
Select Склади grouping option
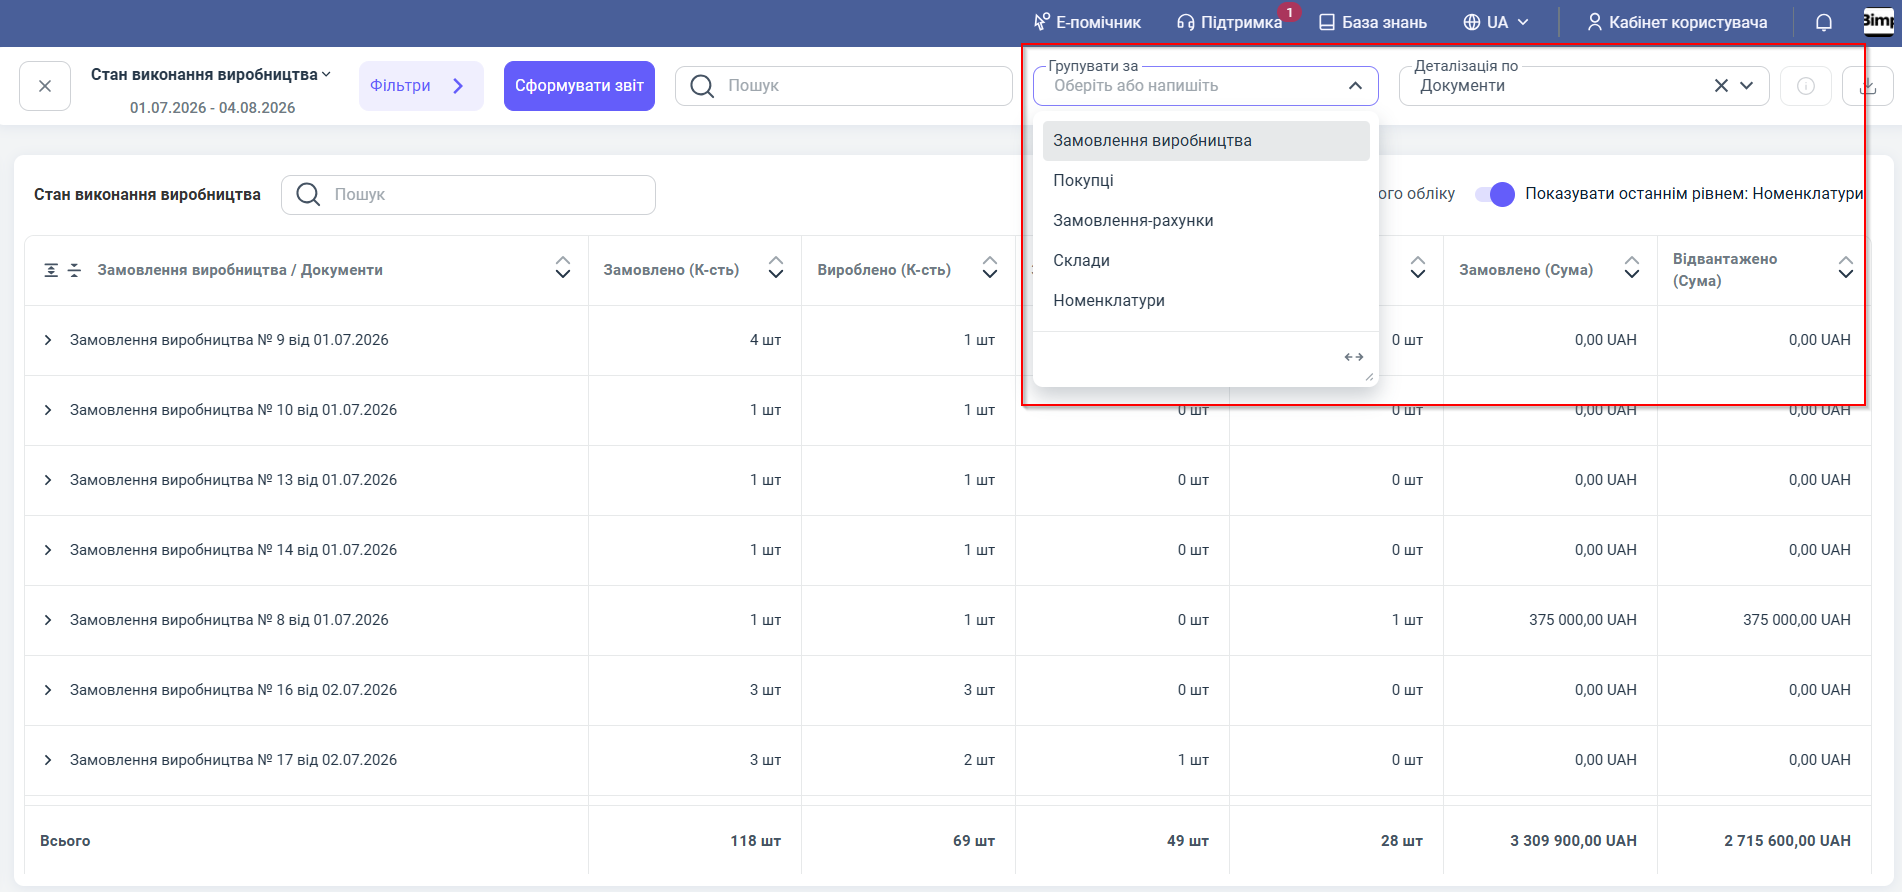(x=1206, y=261)
